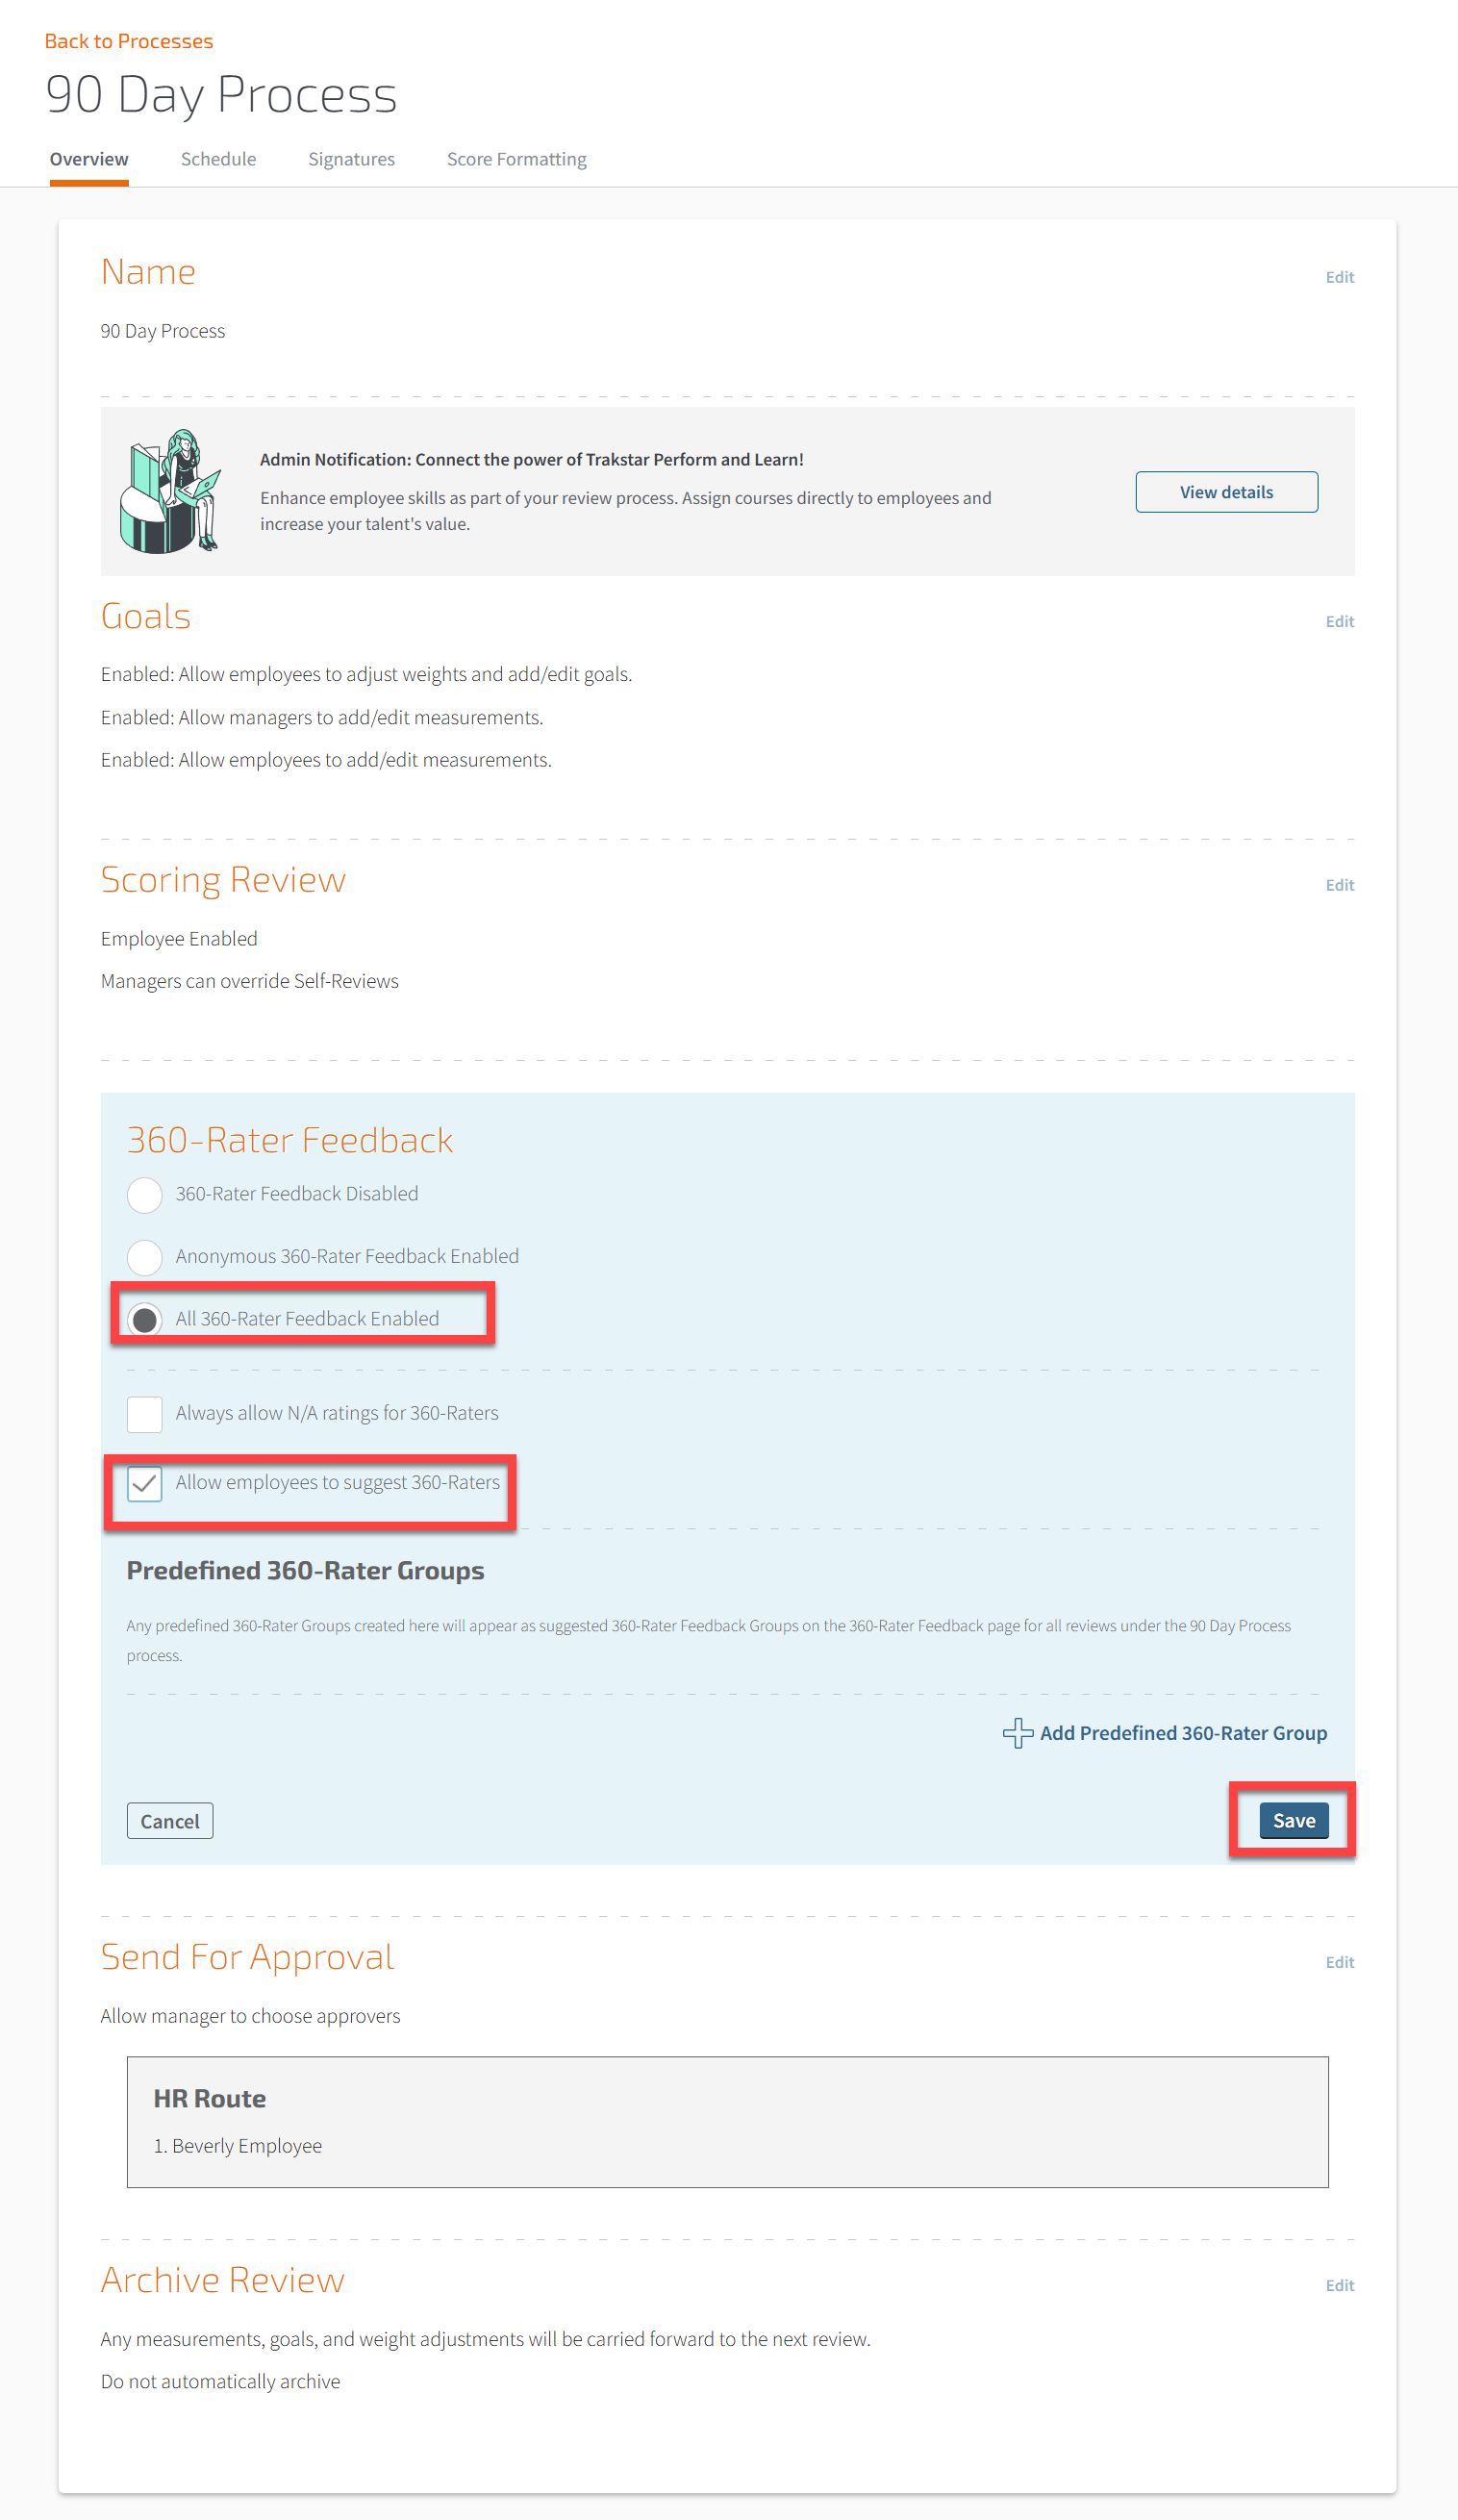Click the plus icon for adding rater group
The height and width of the screenshot is (2520, 1458).
coord(1017,1733)
